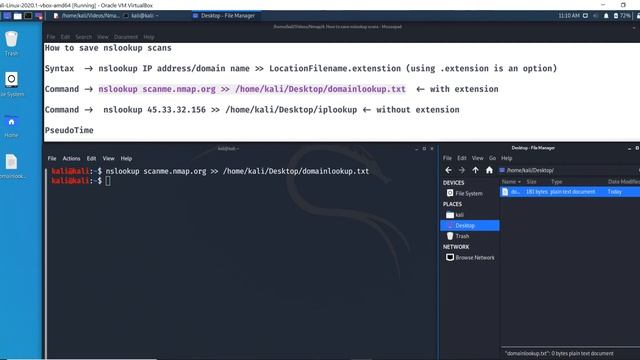
Task: Launch the terminal from the top panel launcher
Action: 28,16
